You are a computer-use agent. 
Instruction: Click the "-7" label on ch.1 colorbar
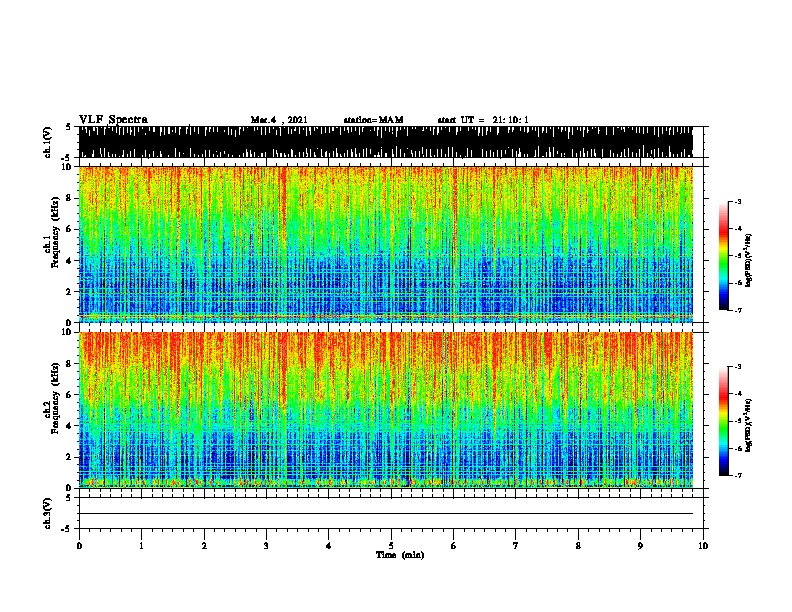[x=738, y=310]
